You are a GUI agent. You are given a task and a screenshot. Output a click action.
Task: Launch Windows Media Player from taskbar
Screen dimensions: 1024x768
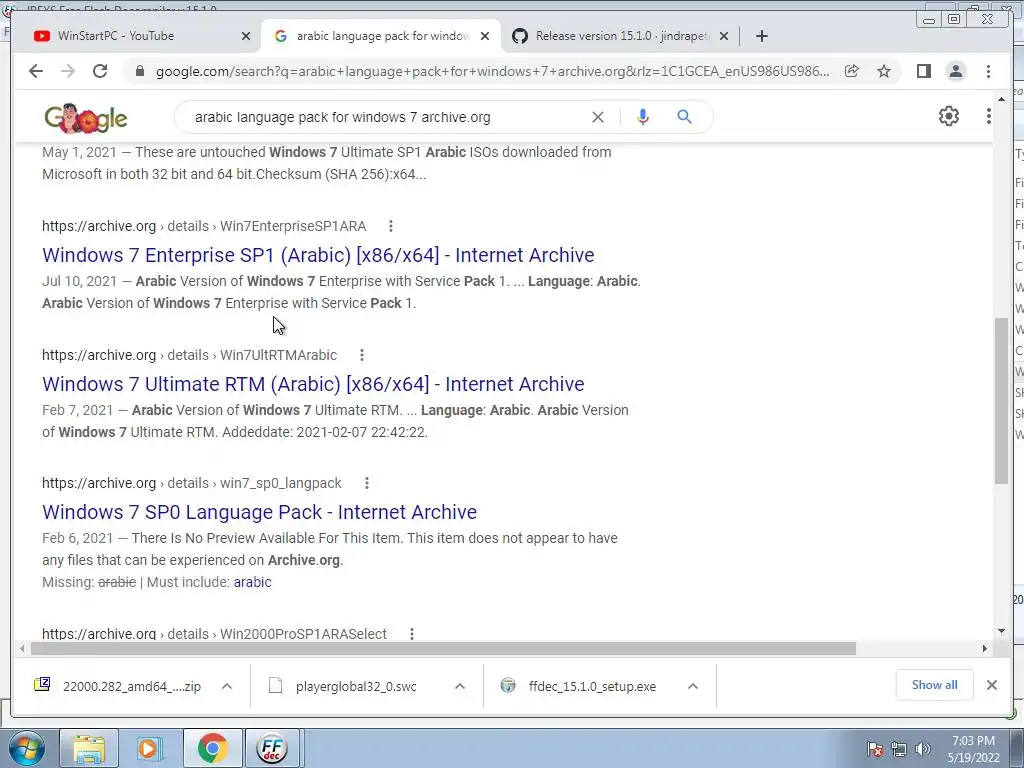150,748
